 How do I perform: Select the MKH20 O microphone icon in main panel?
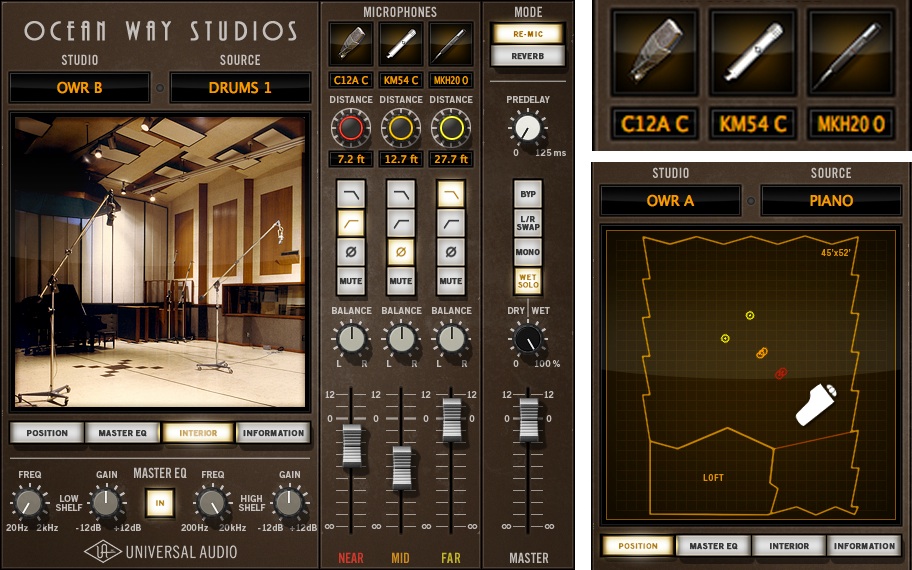coord(451,44)
